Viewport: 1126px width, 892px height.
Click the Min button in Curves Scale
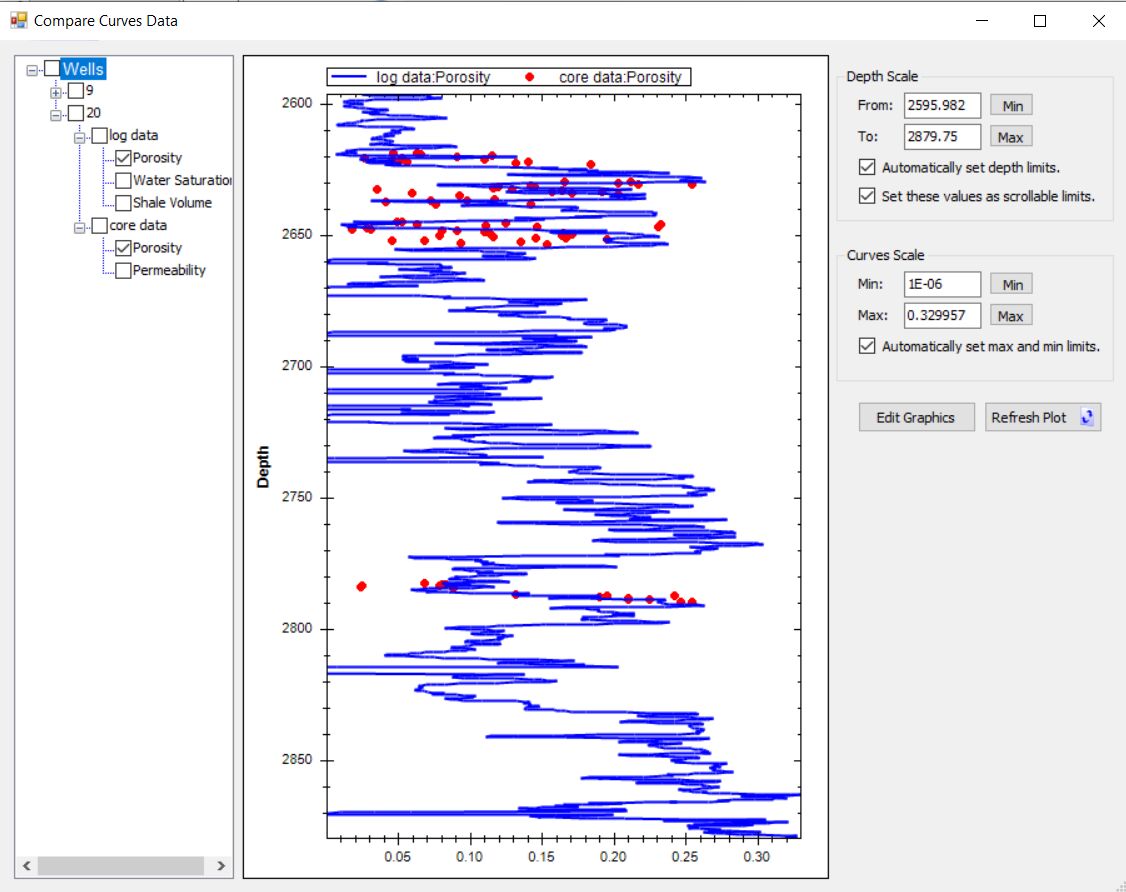tap(1012, 285)
